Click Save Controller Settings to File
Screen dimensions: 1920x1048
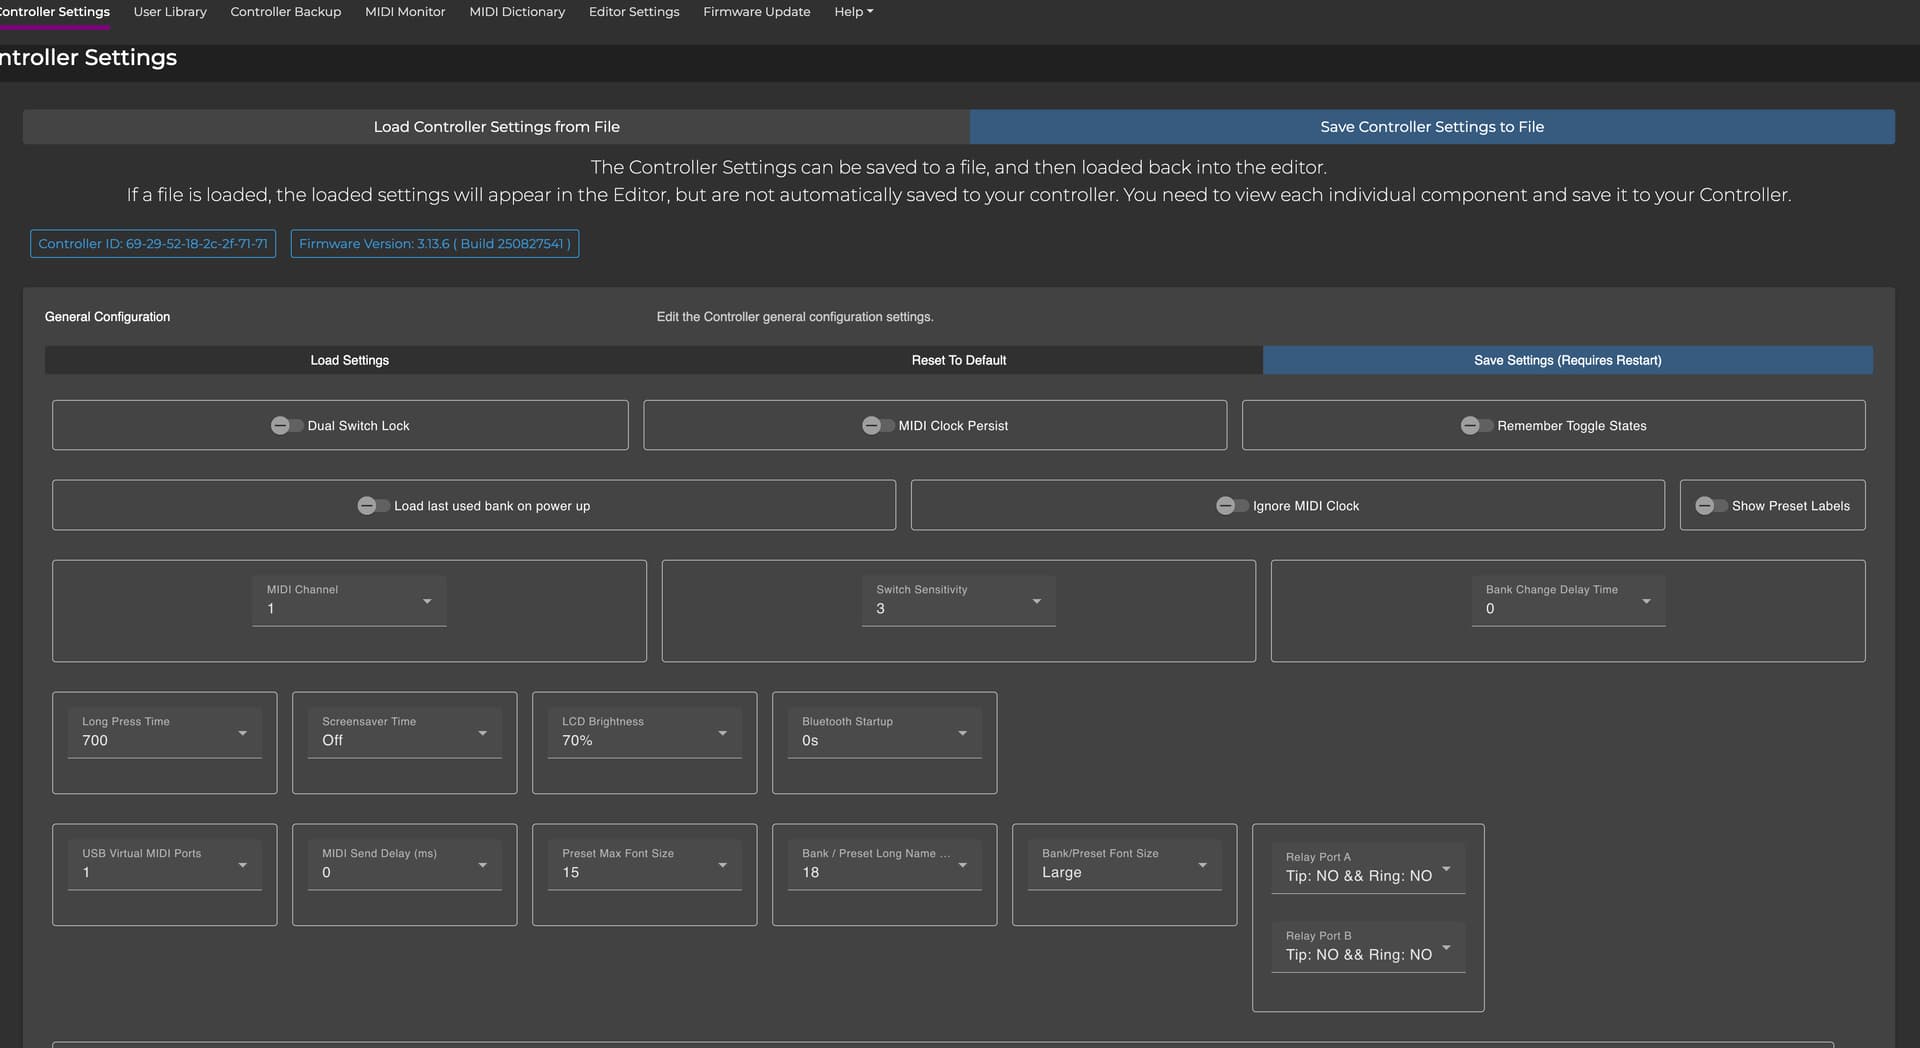pyautogui.click(x=1431, y=127)
